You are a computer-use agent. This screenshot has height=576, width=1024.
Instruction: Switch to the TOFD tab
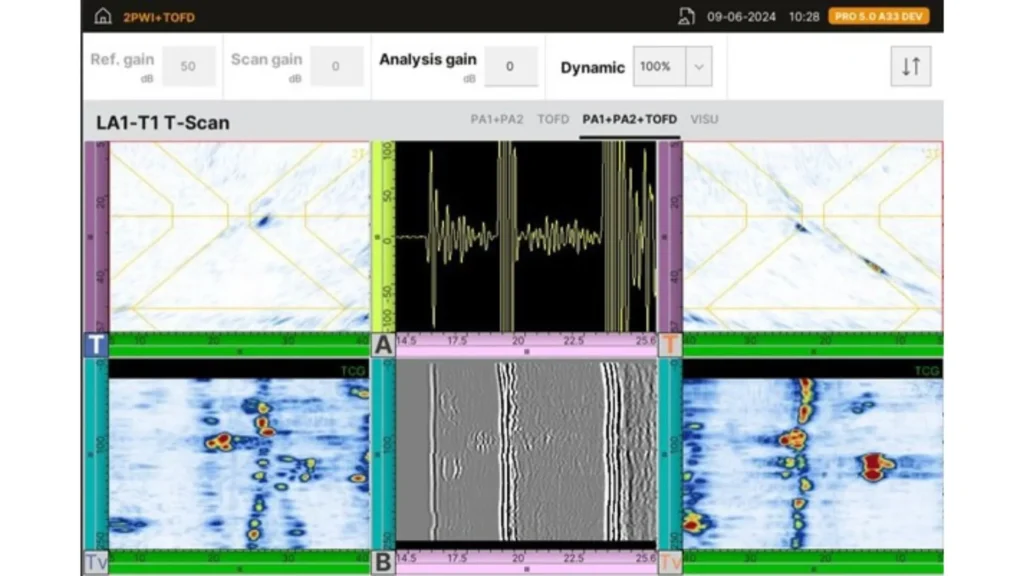[x=553, y=120]
